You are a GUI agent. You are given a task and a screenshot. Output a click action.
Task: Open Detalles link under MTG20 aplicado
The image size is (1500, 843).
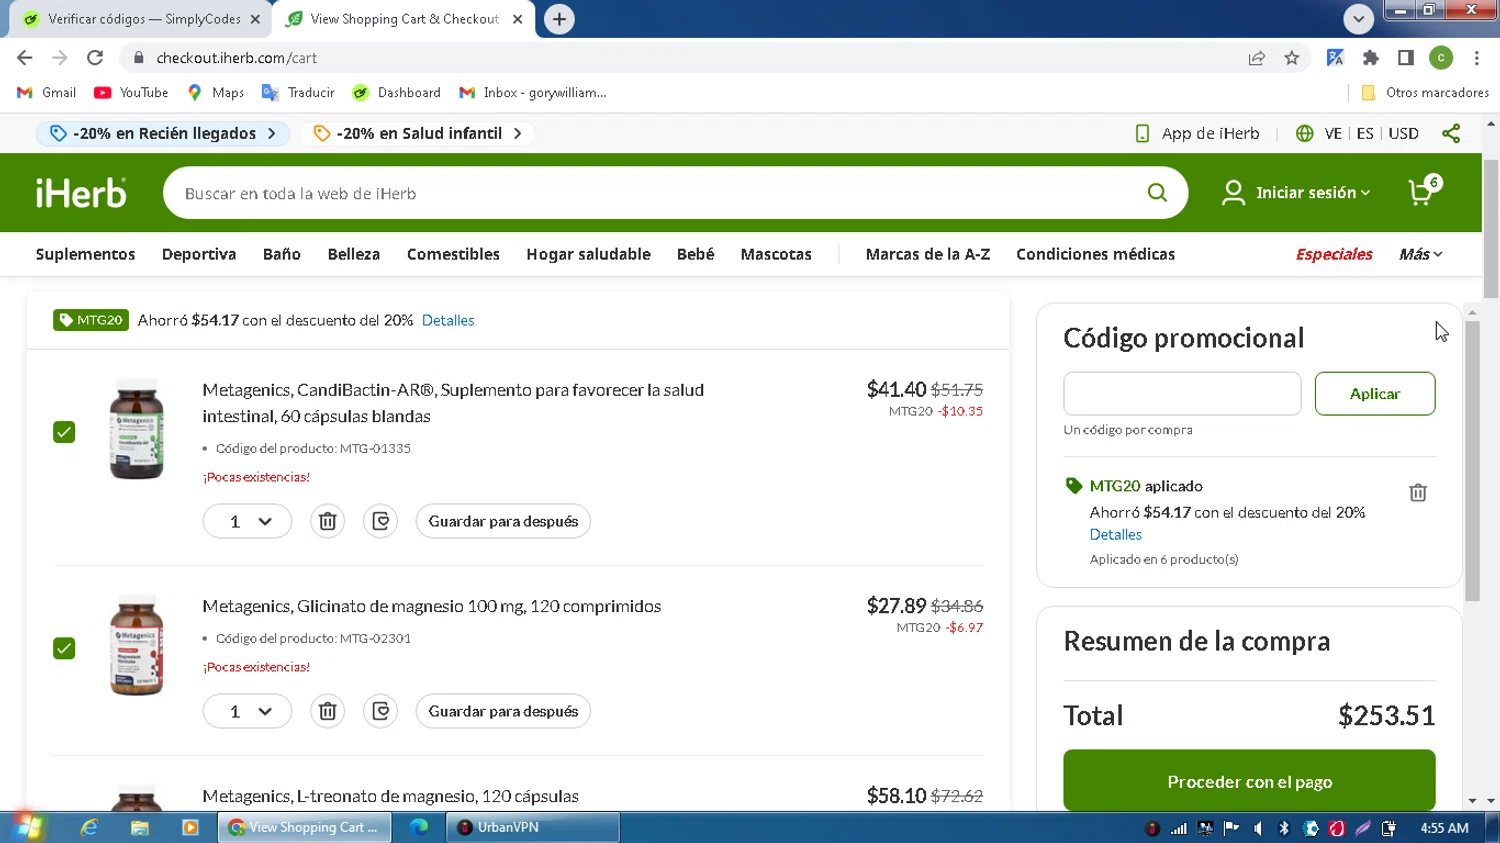[1115, 534]
